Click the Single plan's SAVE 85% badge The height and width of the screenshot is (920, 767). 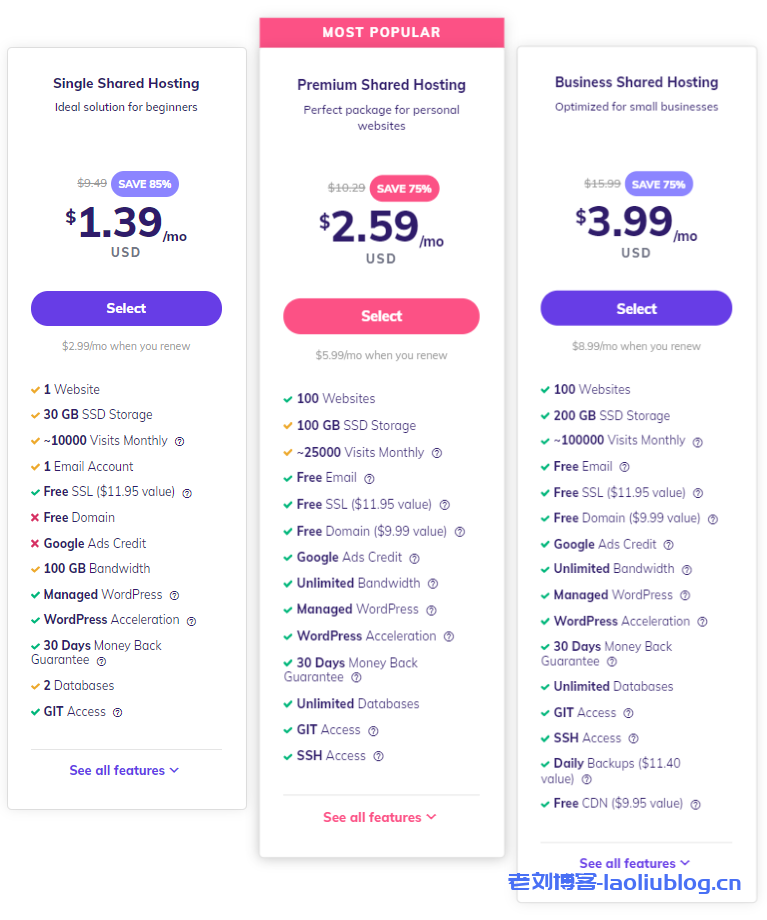click(x=145, y=184)
